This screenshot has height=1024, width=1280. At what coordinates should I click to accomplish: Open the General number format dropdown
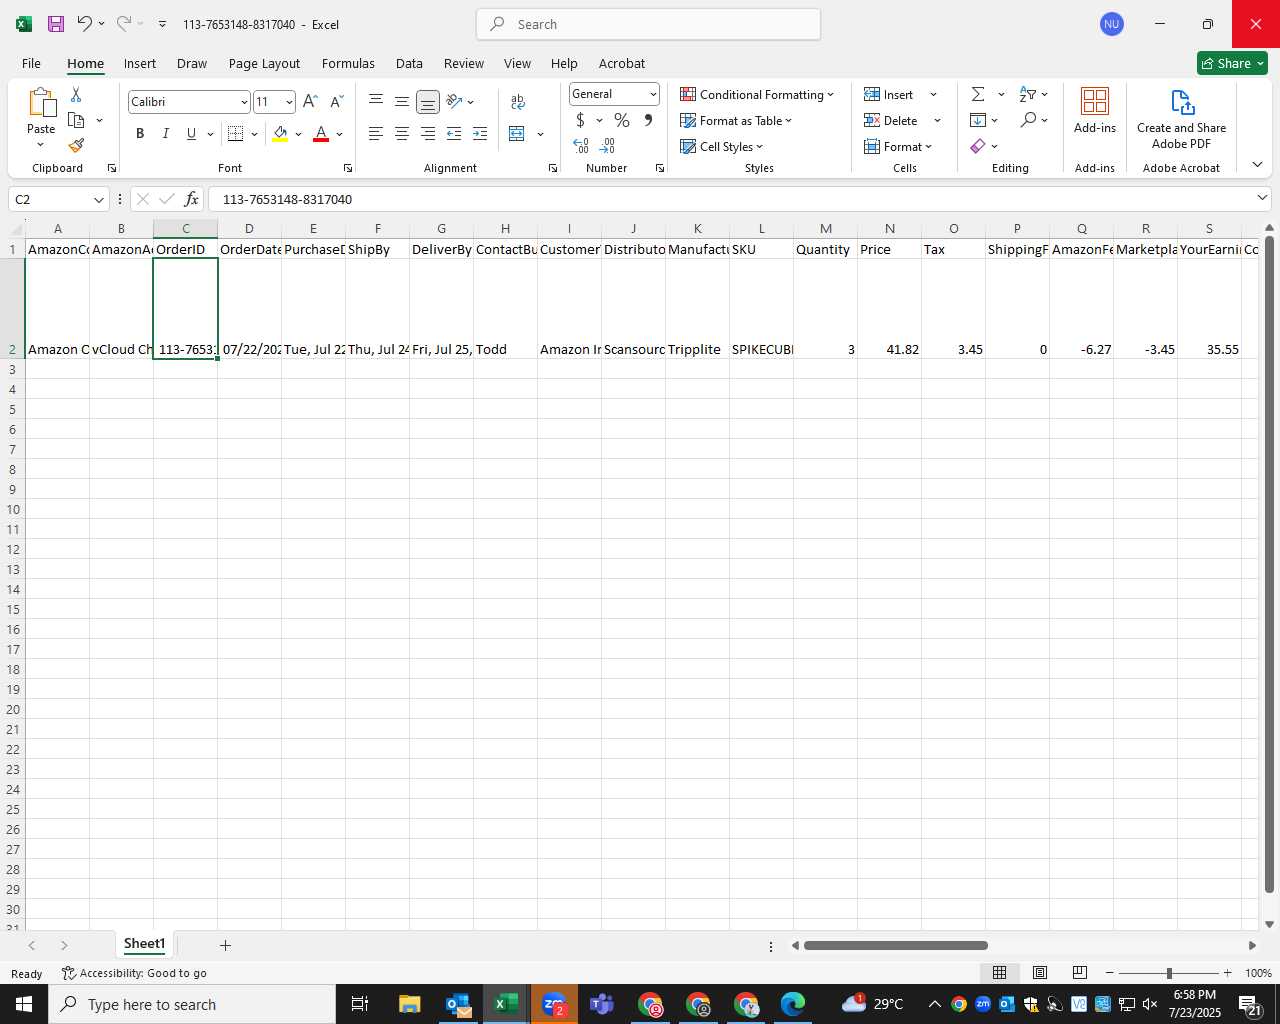coord(653,94)
